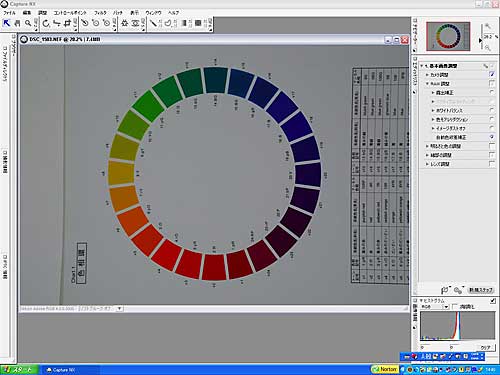This screenshot has width=500, height=375.
Task: Open the RGB histogram channel dropdown
Action: click(435, 306)
